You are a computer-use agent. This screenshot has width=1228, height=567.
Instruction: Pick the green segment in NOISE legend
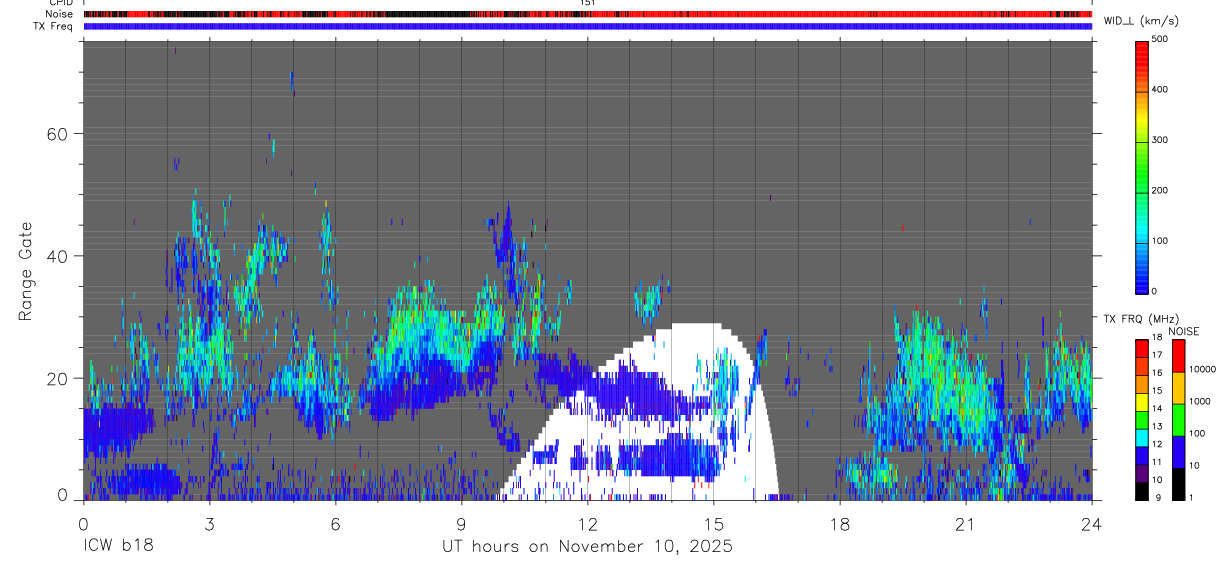(x=1178, y=420)
